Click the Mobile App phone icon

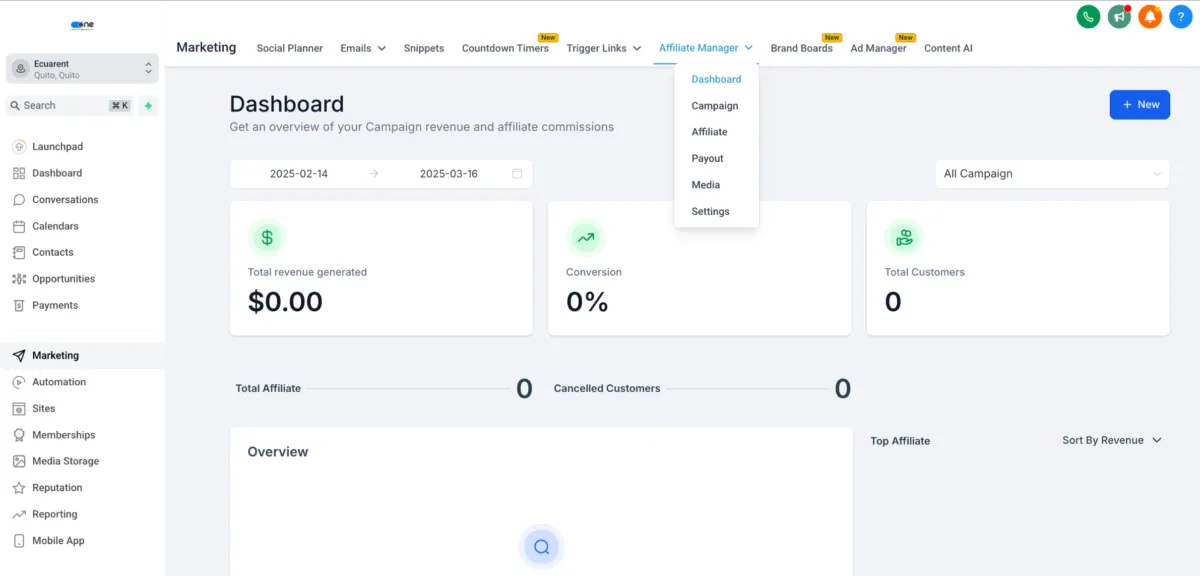pyautogui.click(x=19, y=541)
